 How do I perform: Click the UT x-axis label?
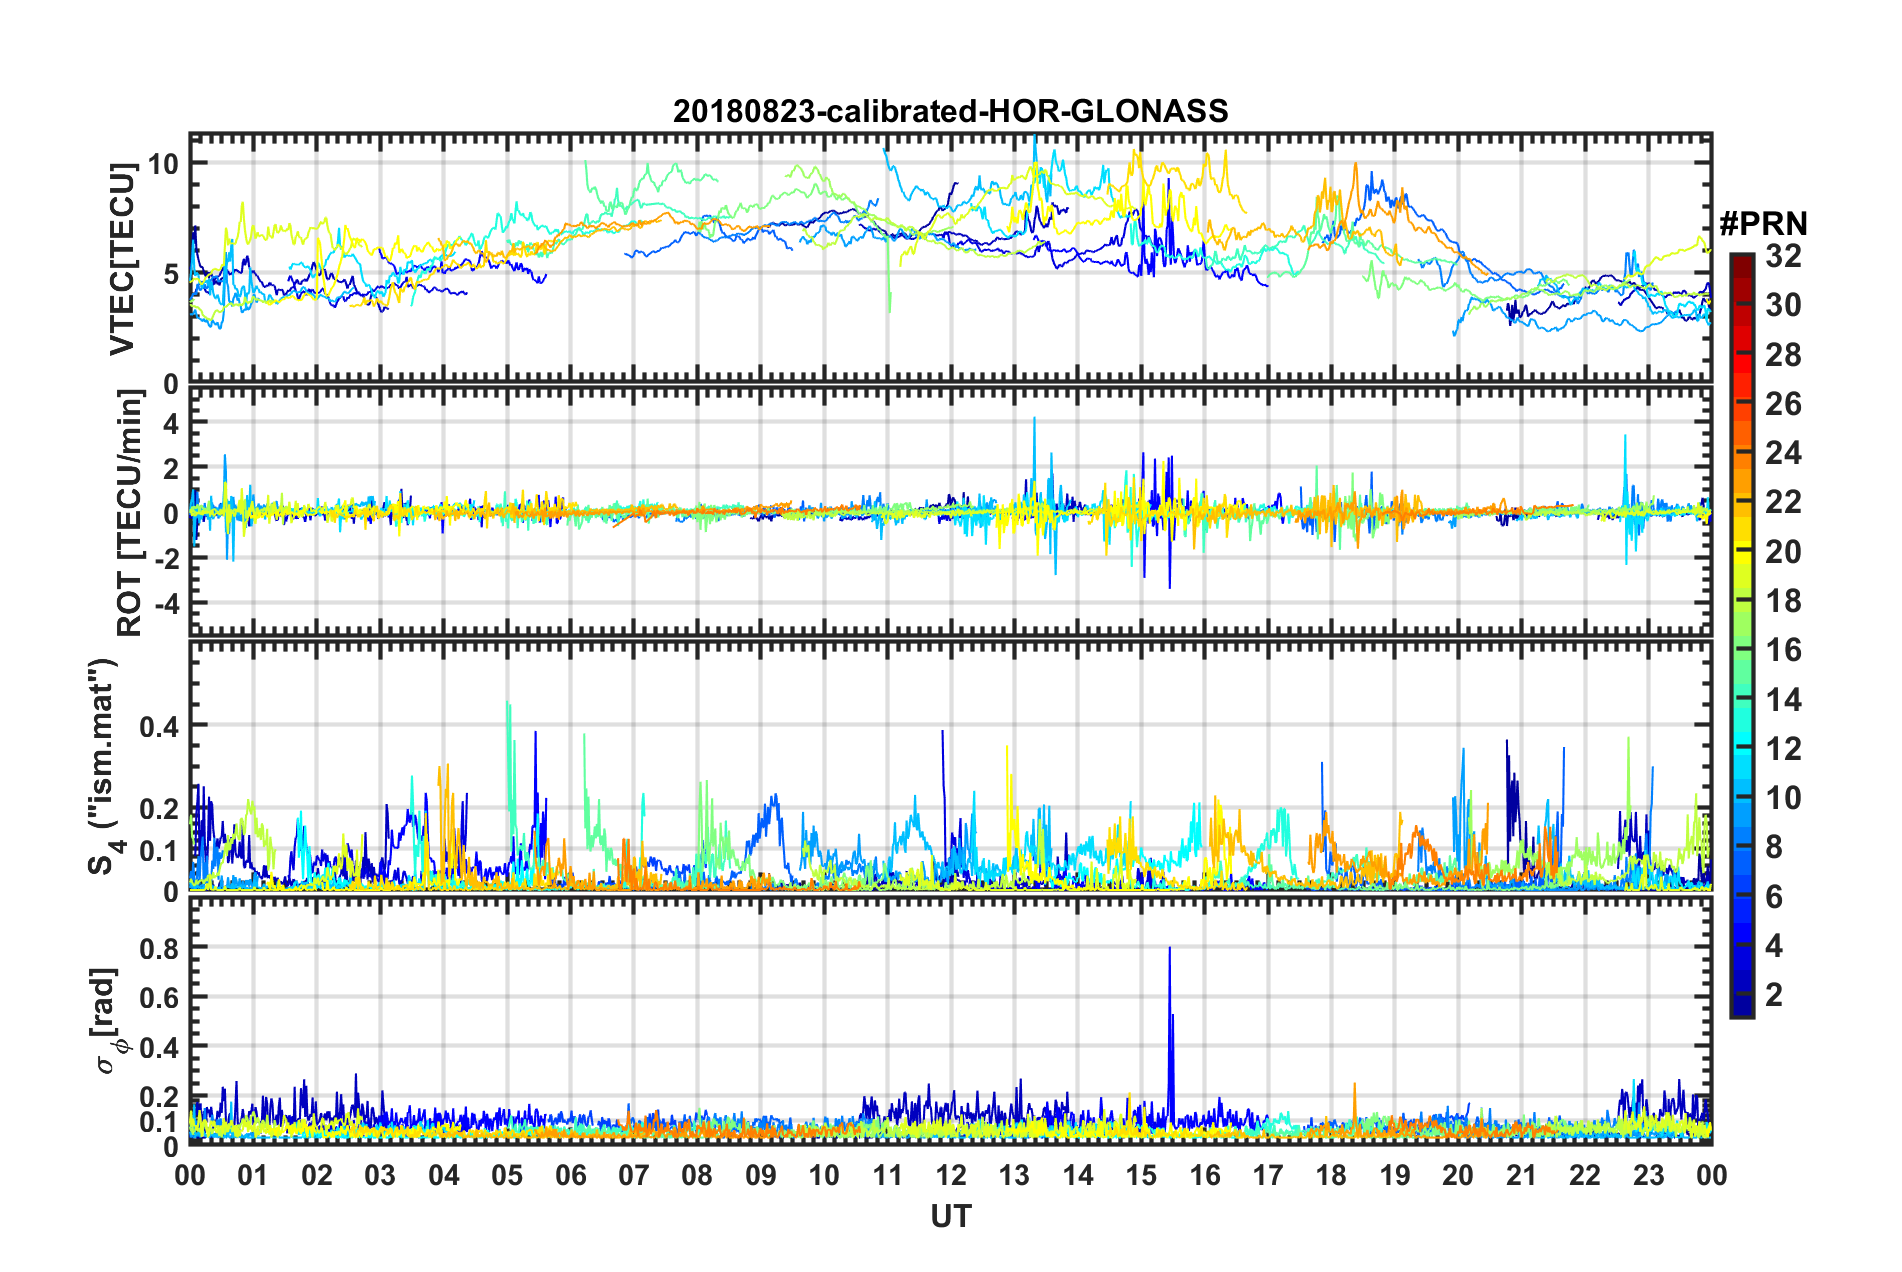tap(950, 1216)
